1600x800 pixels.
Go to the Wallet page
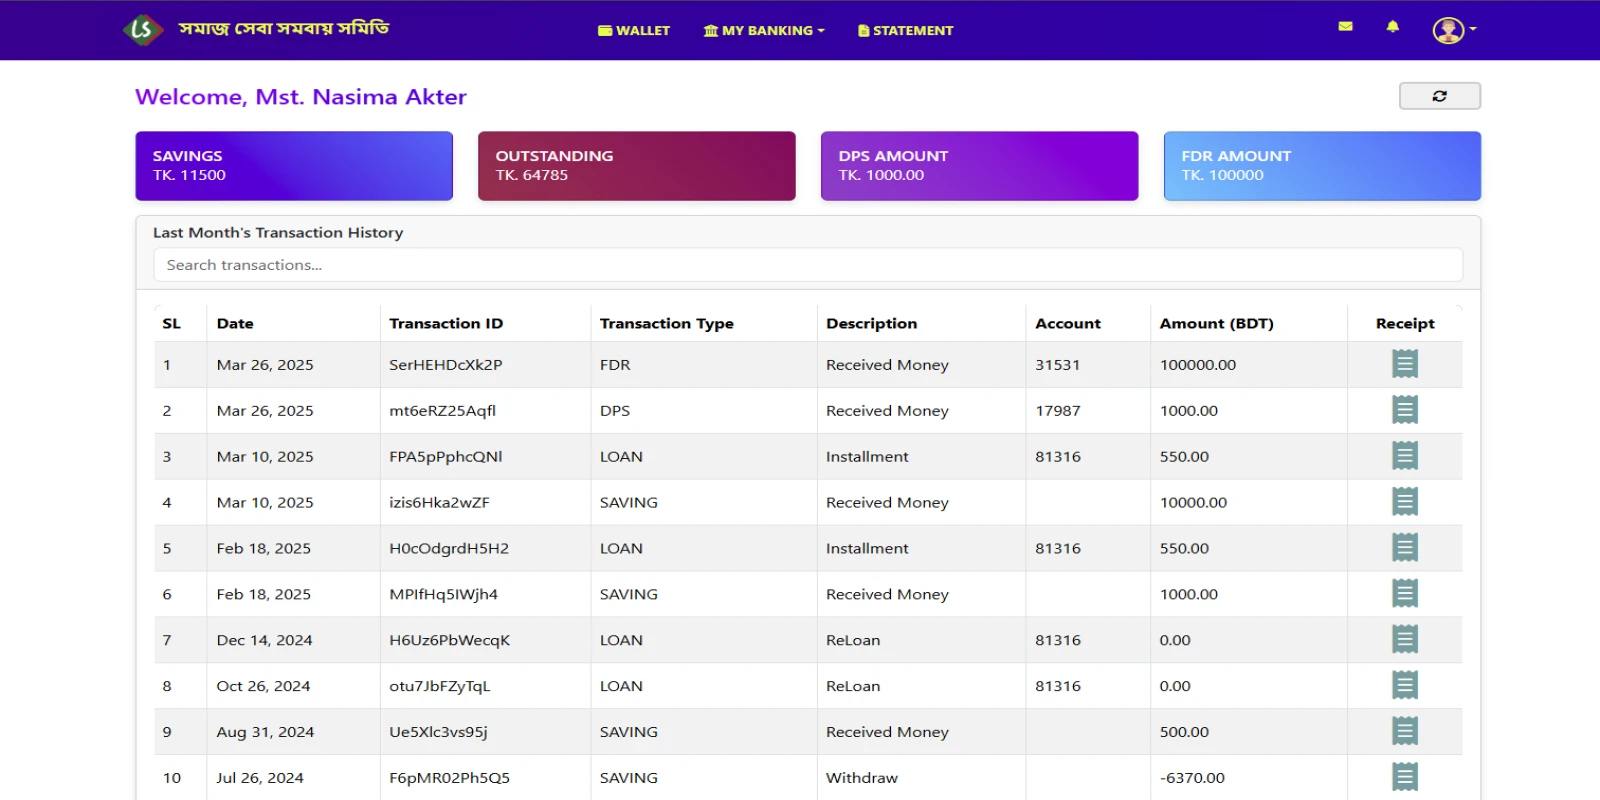coord(634,31)
